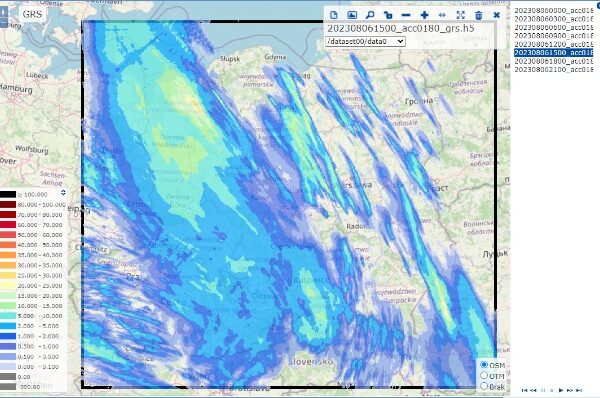Click the horizontal double-arrow icon in toolbar
This screenshot has width=600, height=398.
442,15
